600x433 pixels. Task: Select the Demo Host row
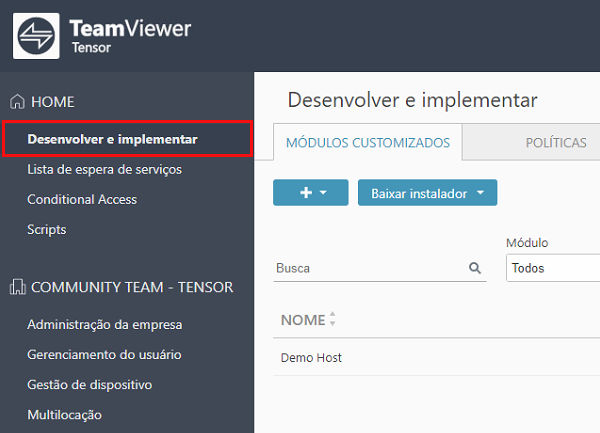point(437,357)
